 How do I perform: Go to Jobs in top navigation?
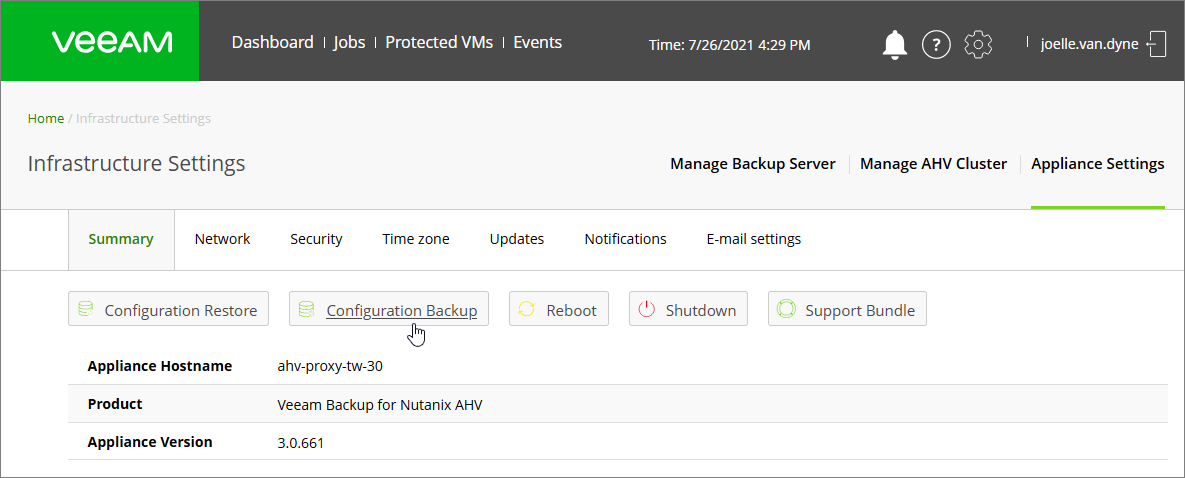click(349, 42)
